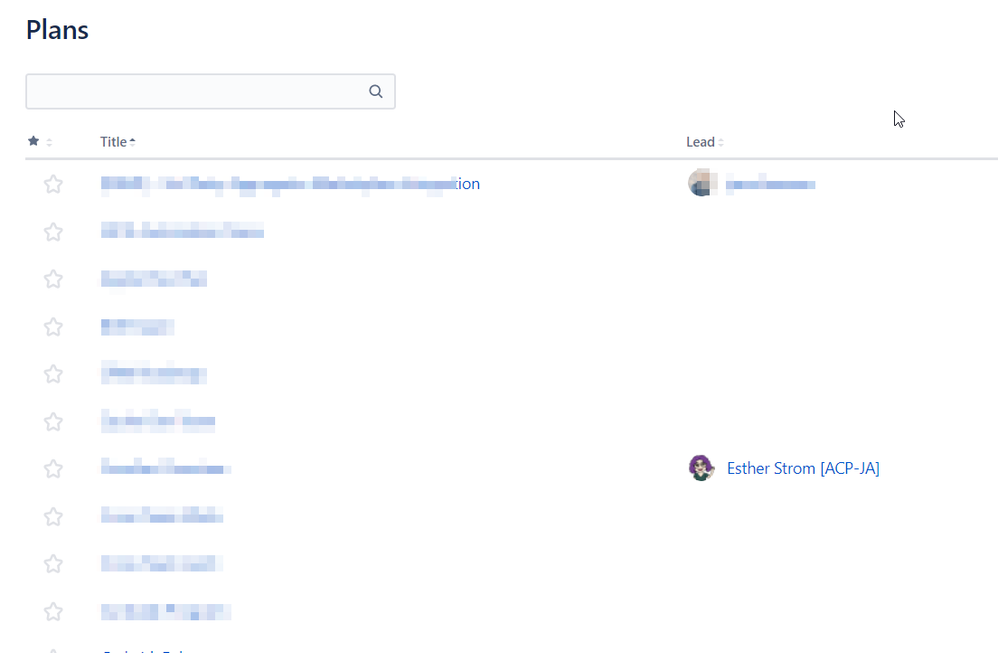Click the star icon on the fourth plan row
998x653 pixels.
coord(53,327)
